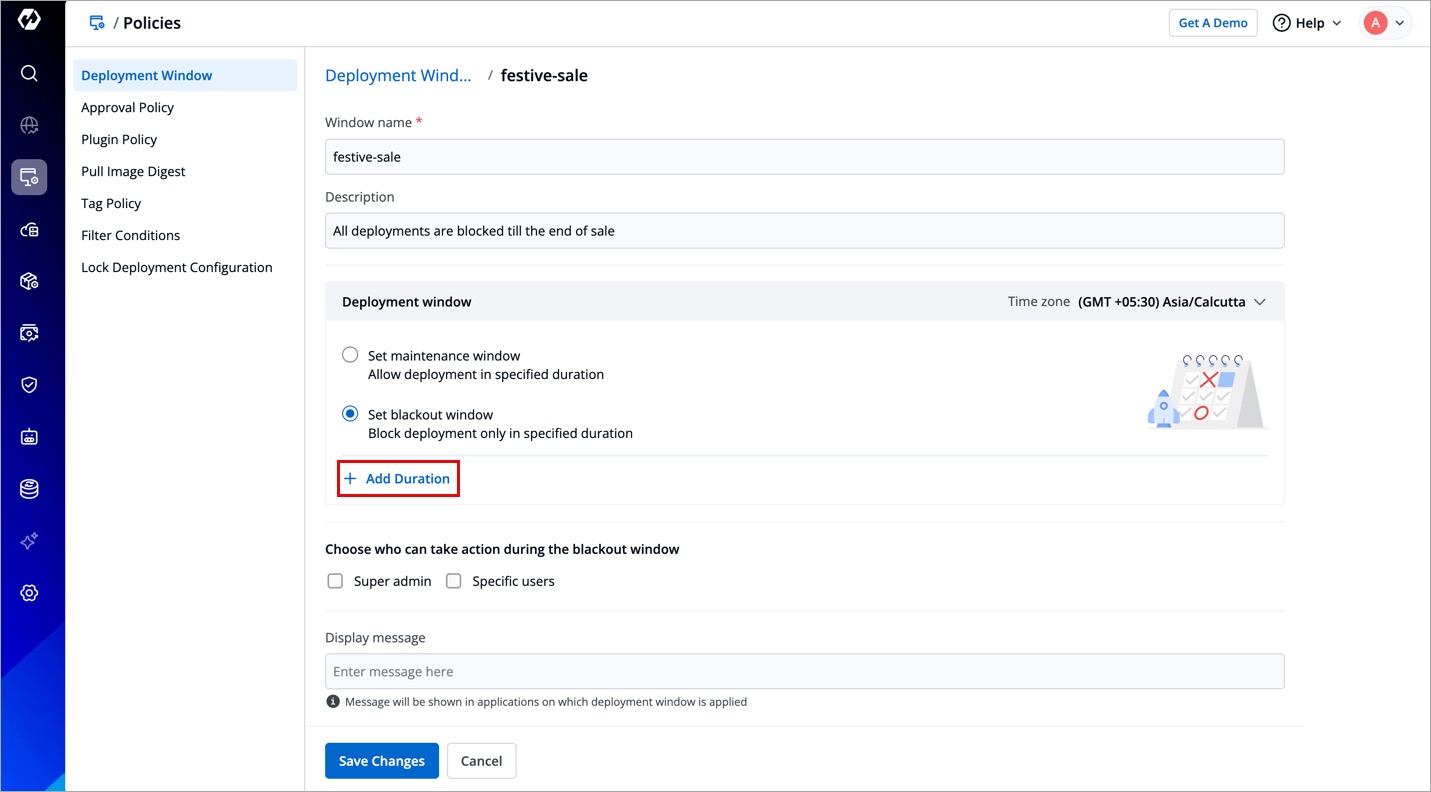Click the Add Duration link
This screenshot has height=792, width=1431.
tap(398, 479)
